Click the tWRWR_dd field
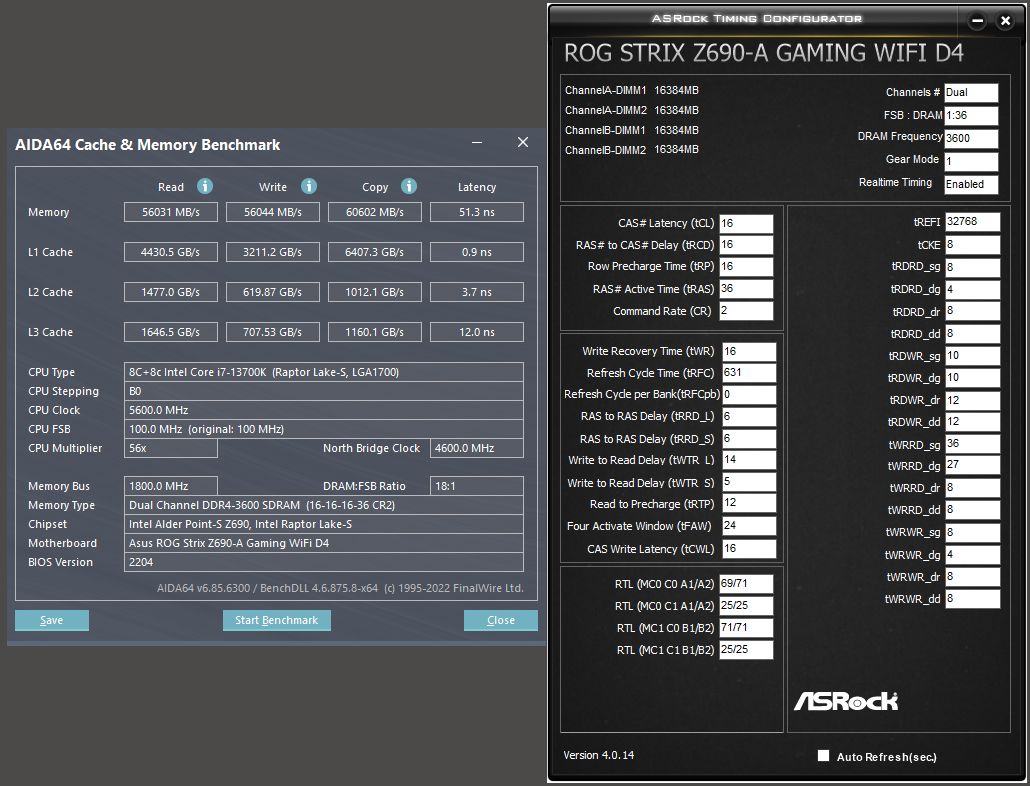The width and height of the screenshot is (1030, 786). [973, 599]
